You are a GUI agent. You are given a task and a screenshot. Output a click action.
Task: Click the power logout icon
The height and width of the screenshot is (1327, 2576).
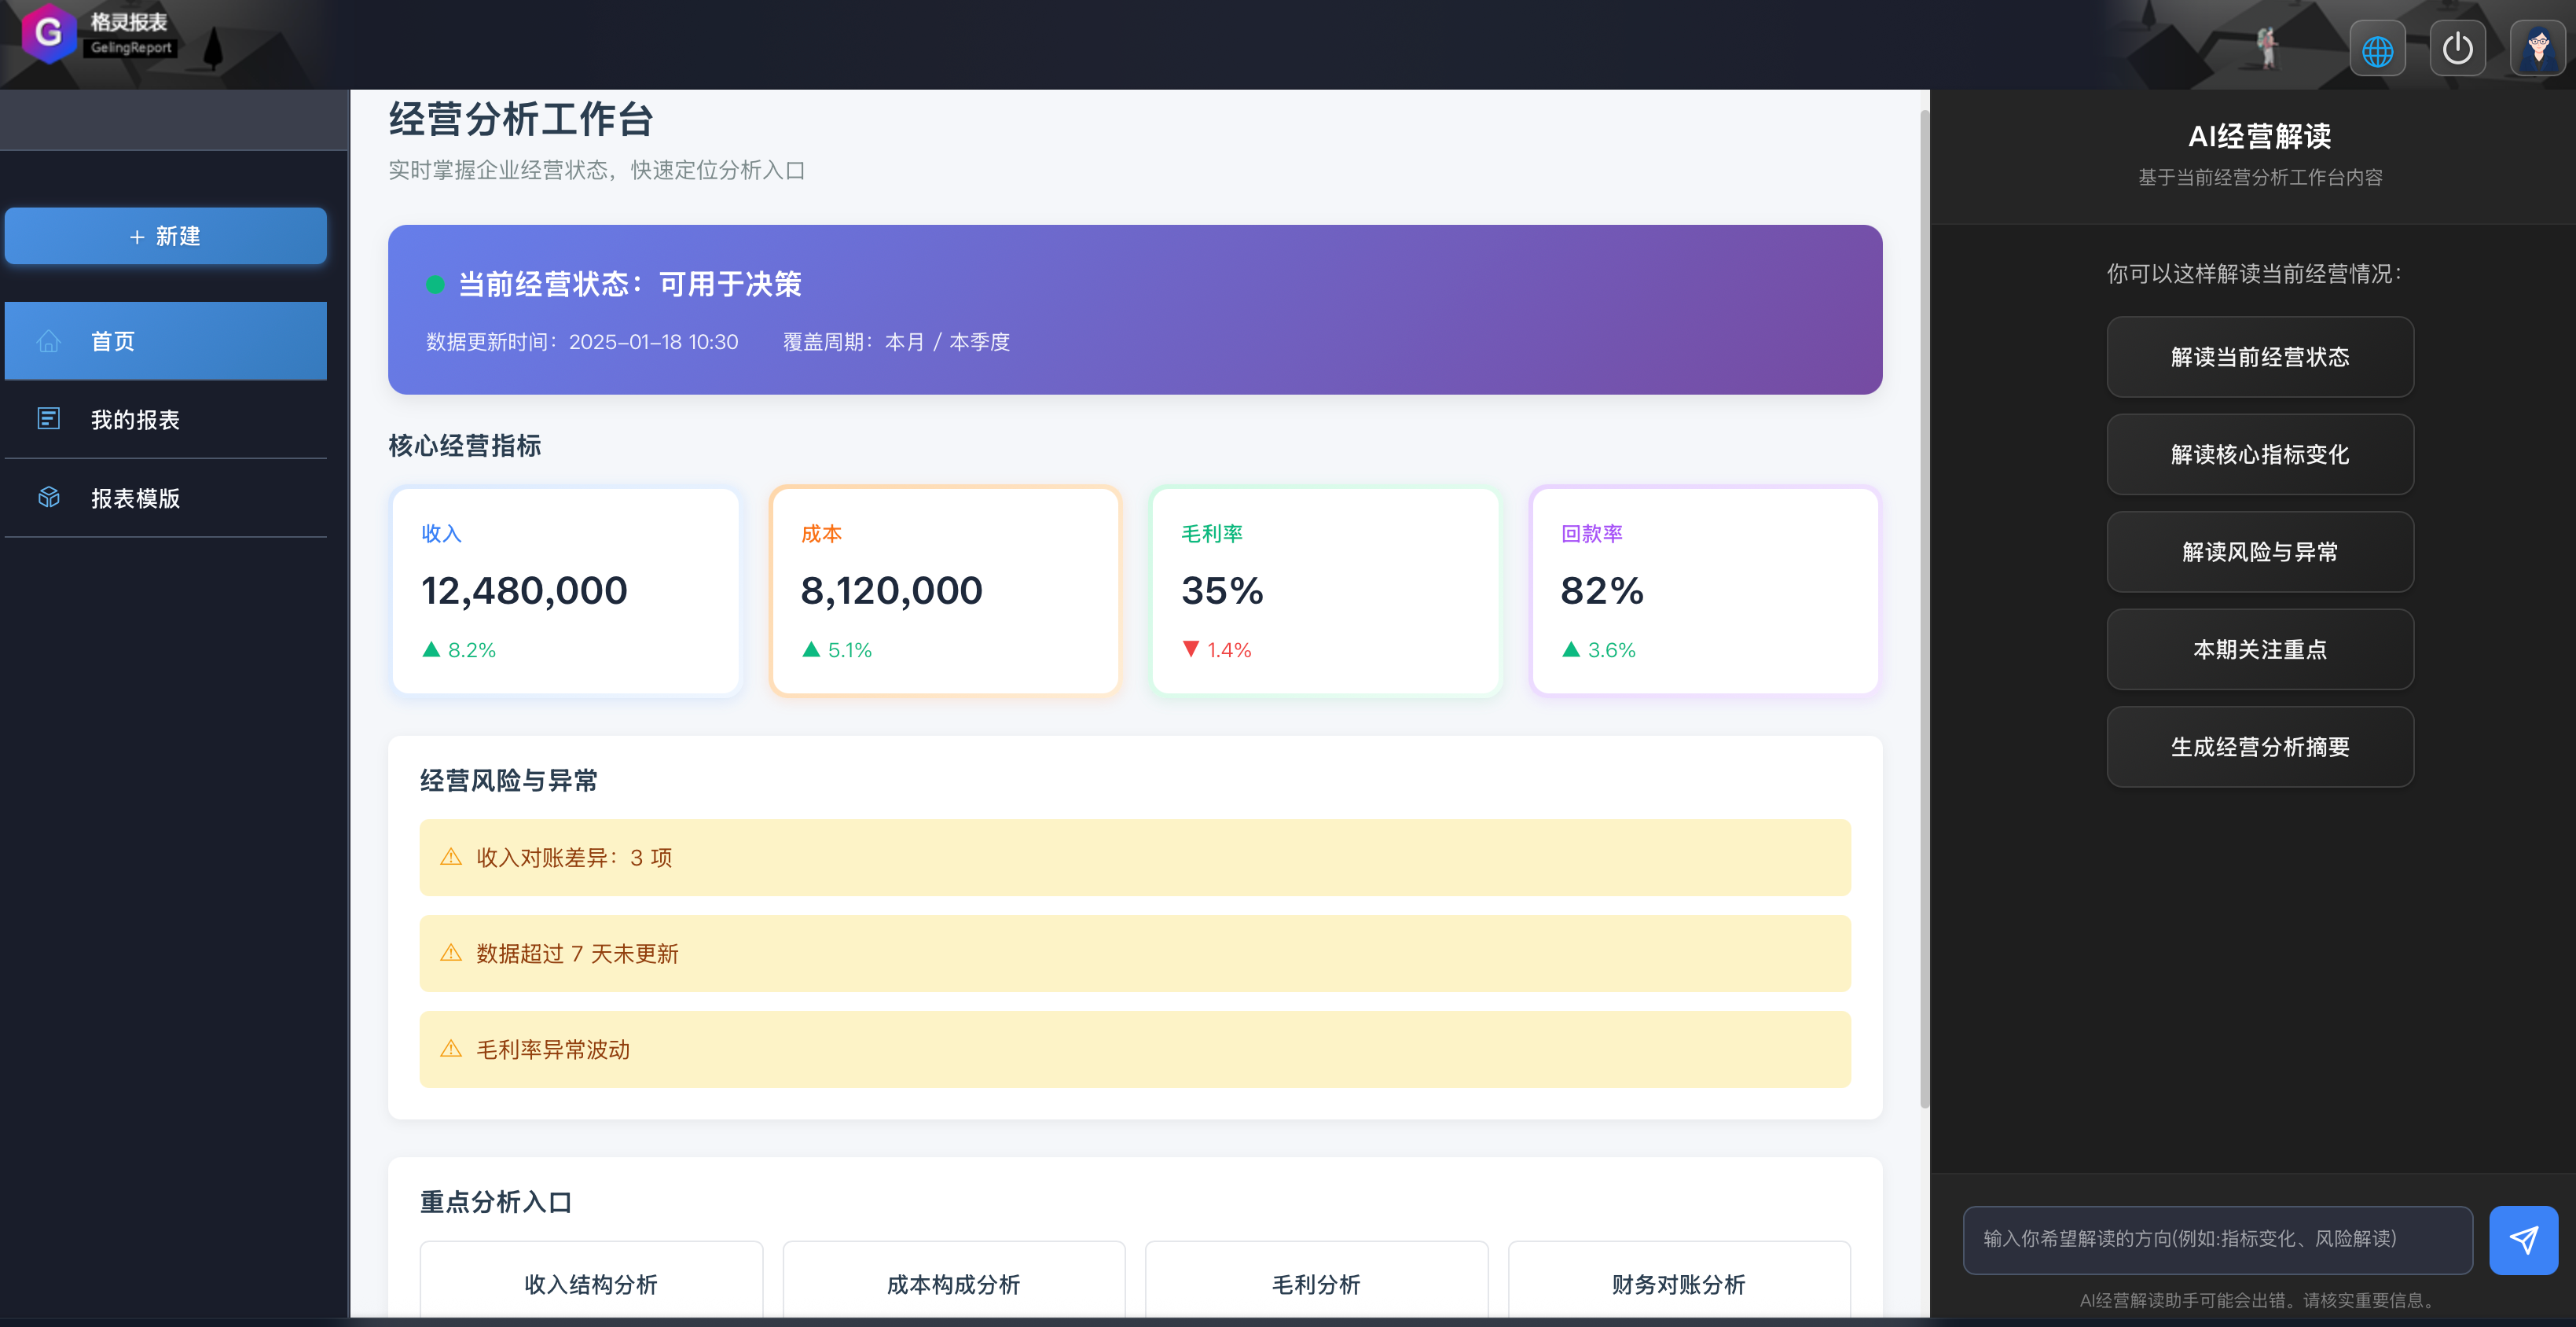point(2458,47)
